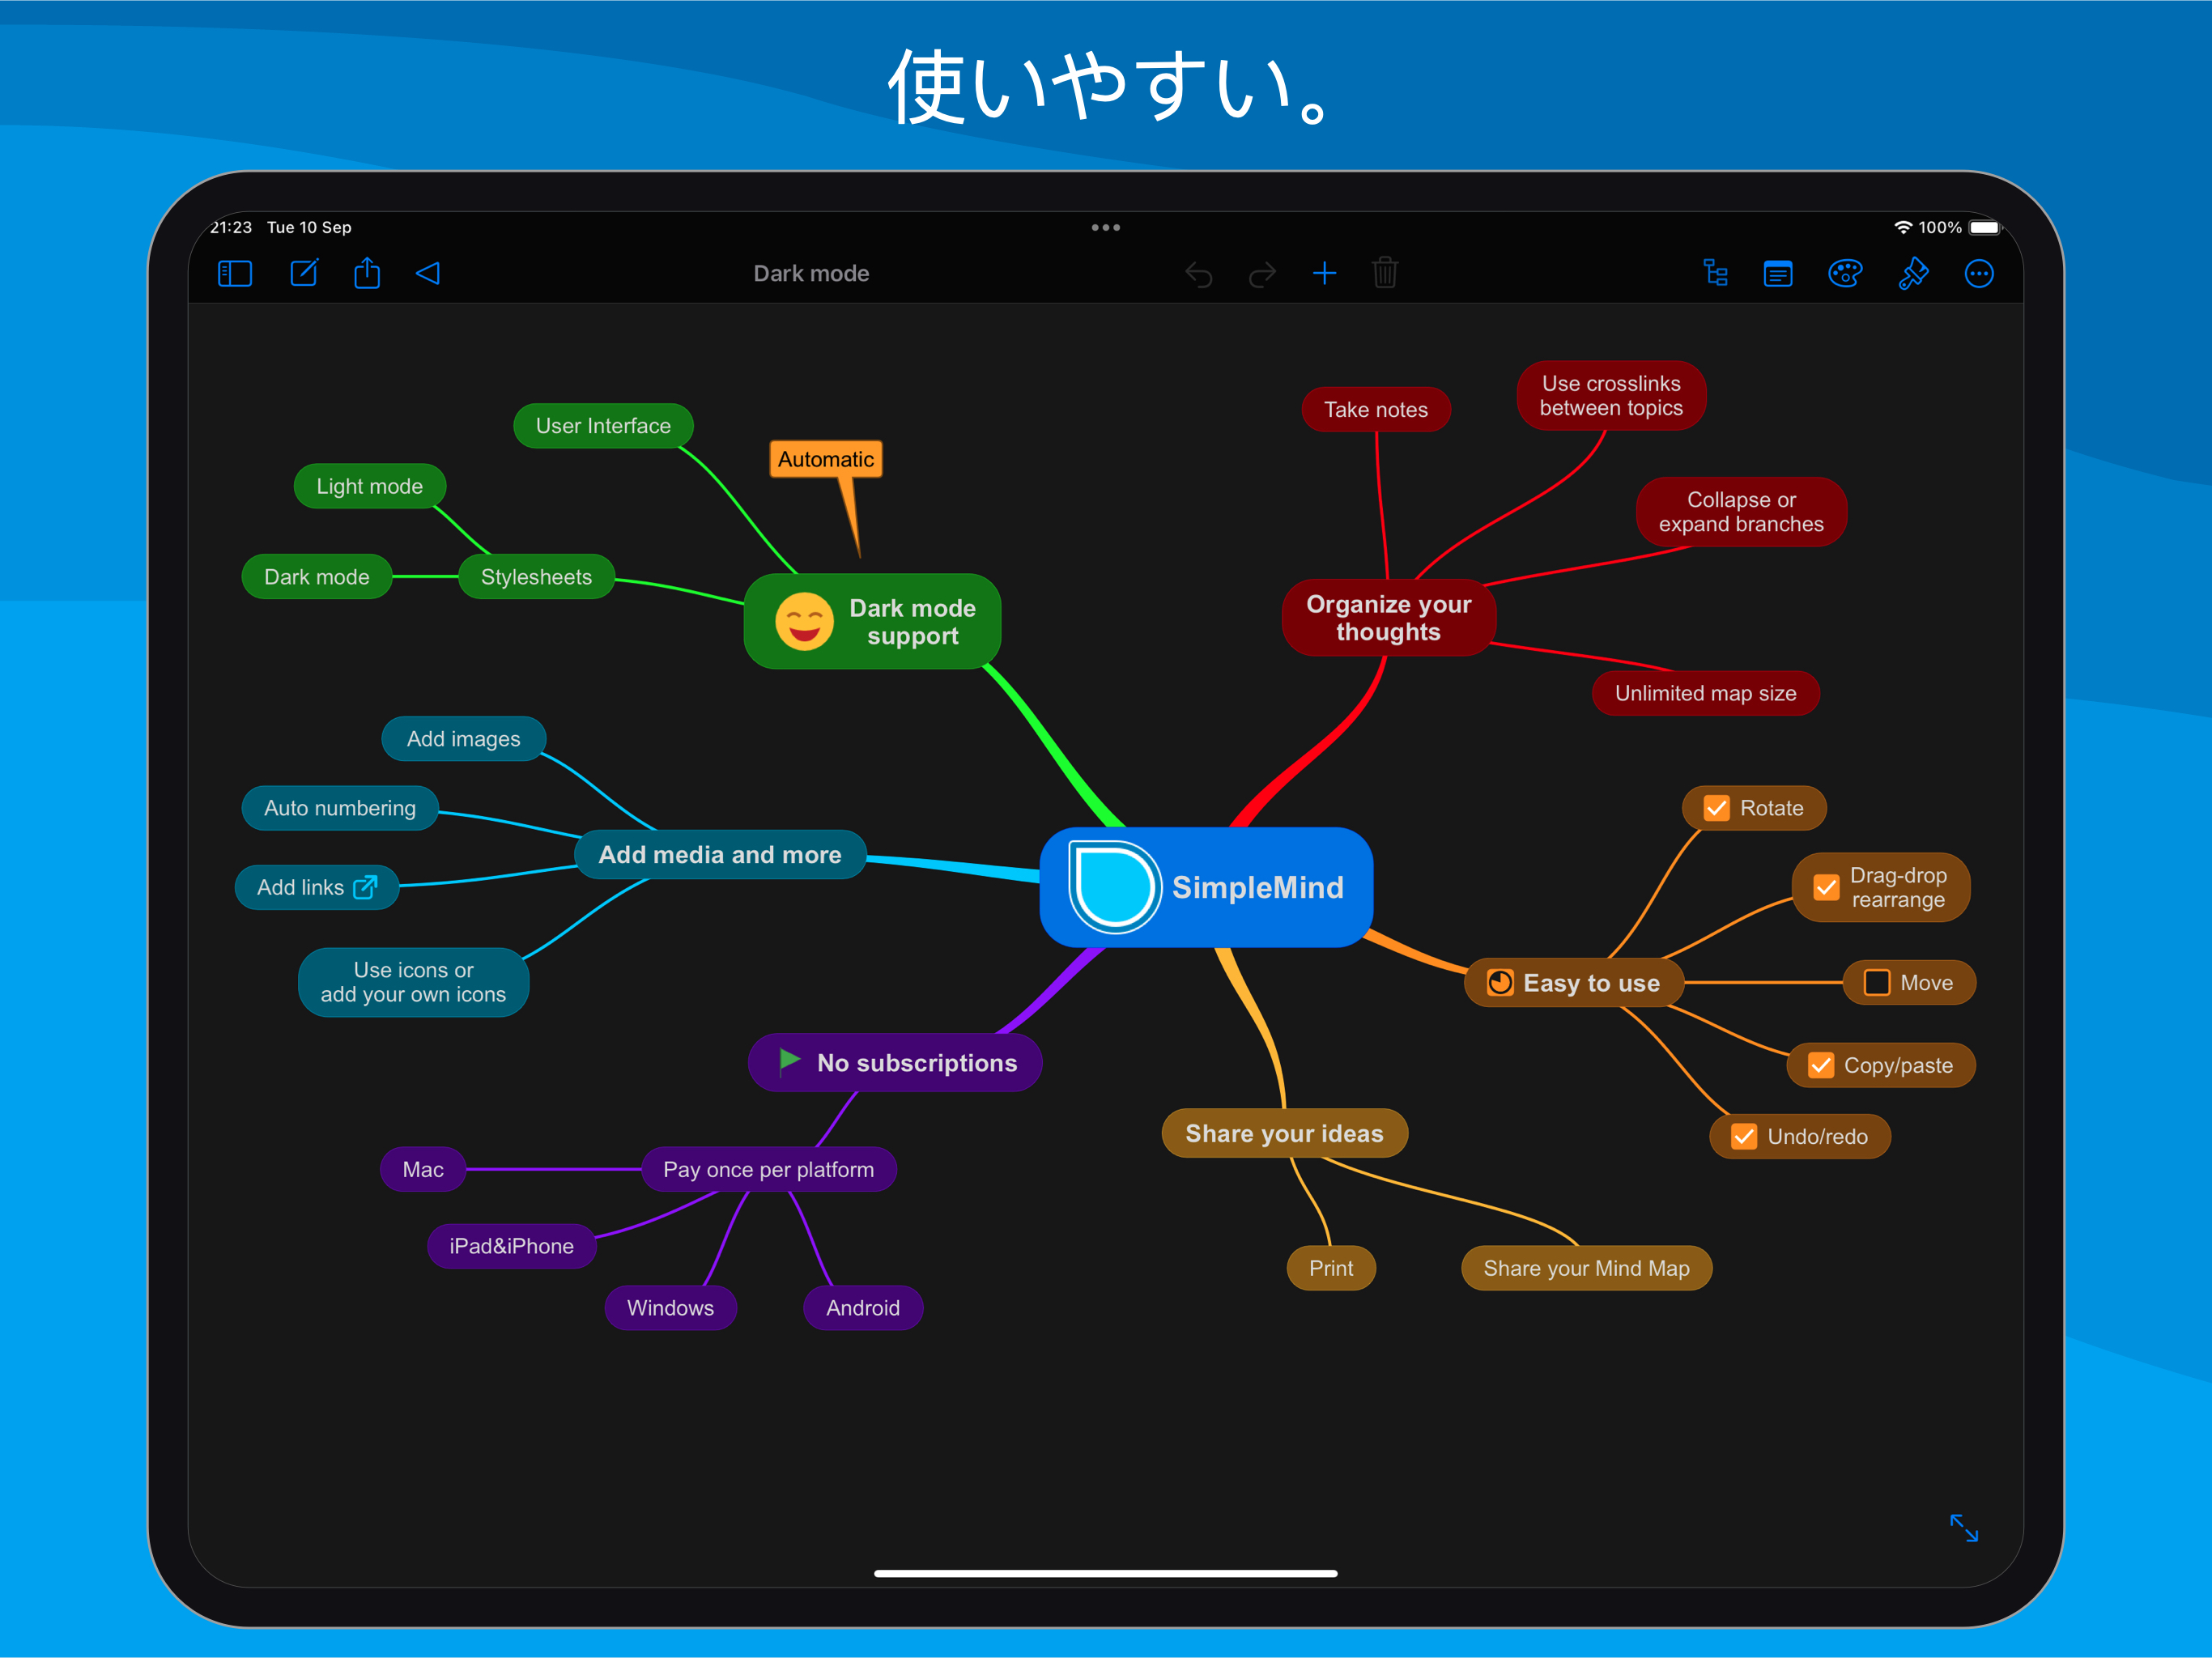Click the blue plus add-topic icon

[1324, 273]
